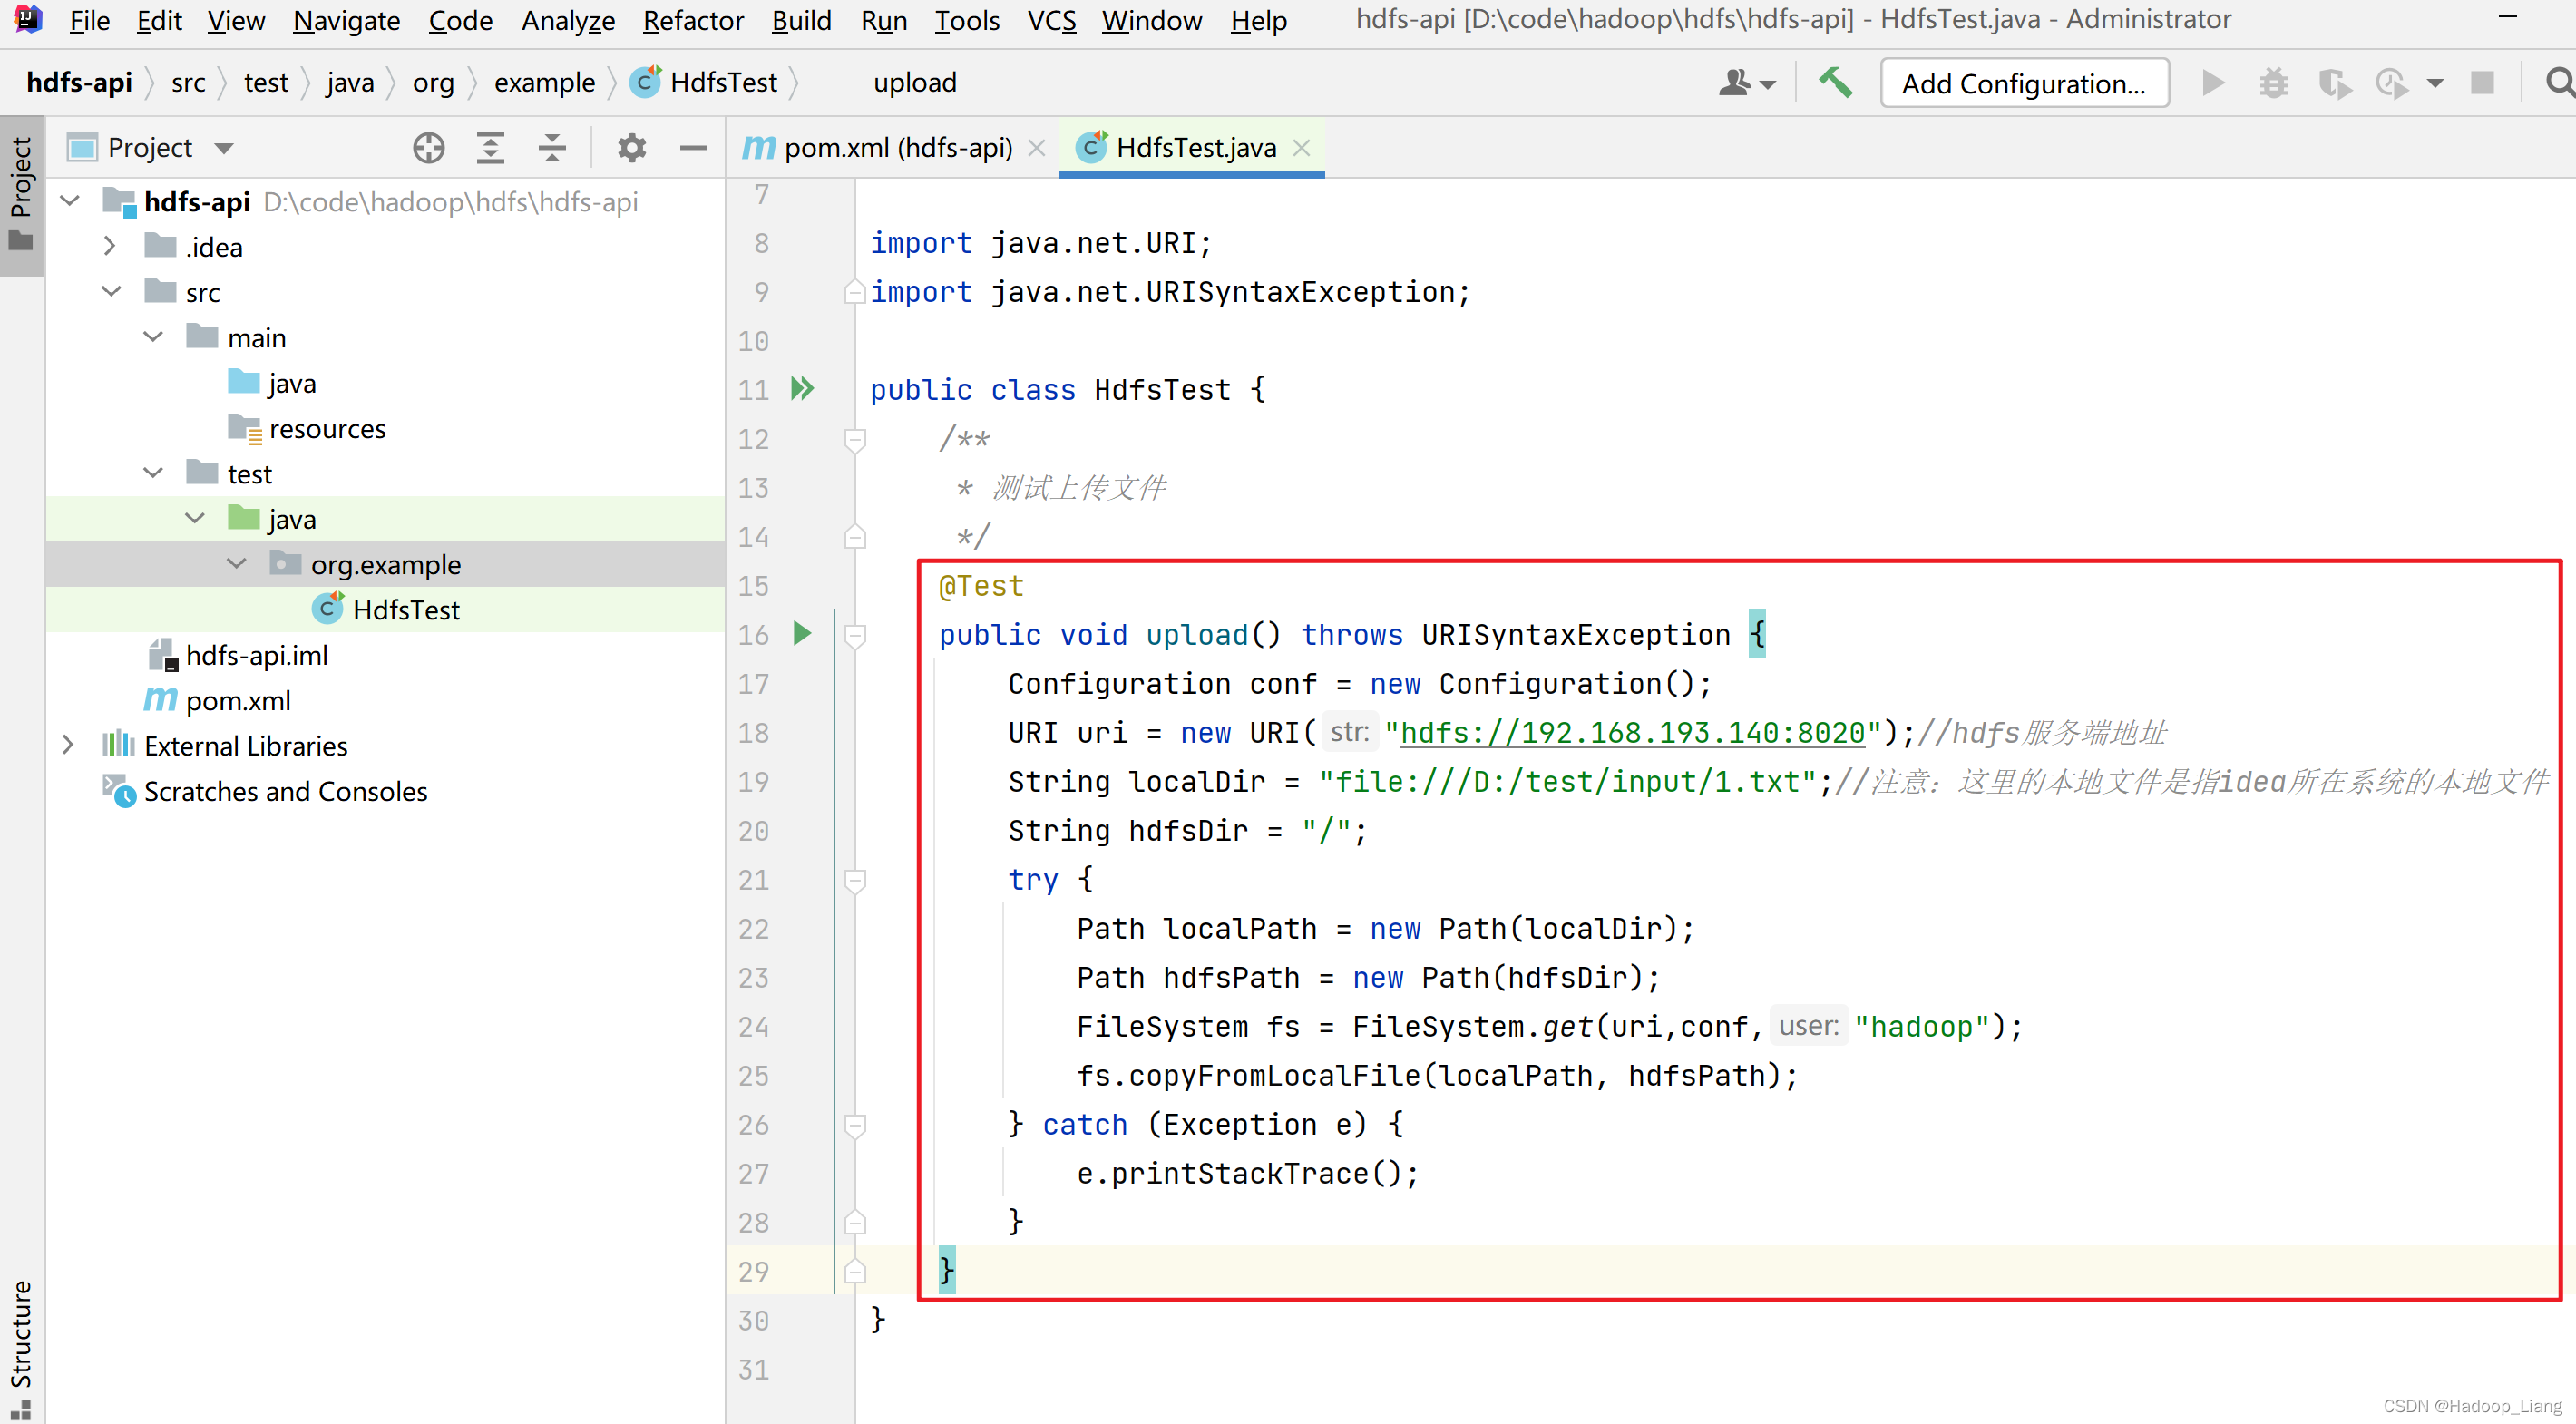
Task: Expand External Libraries node
Action: point(68,745)
